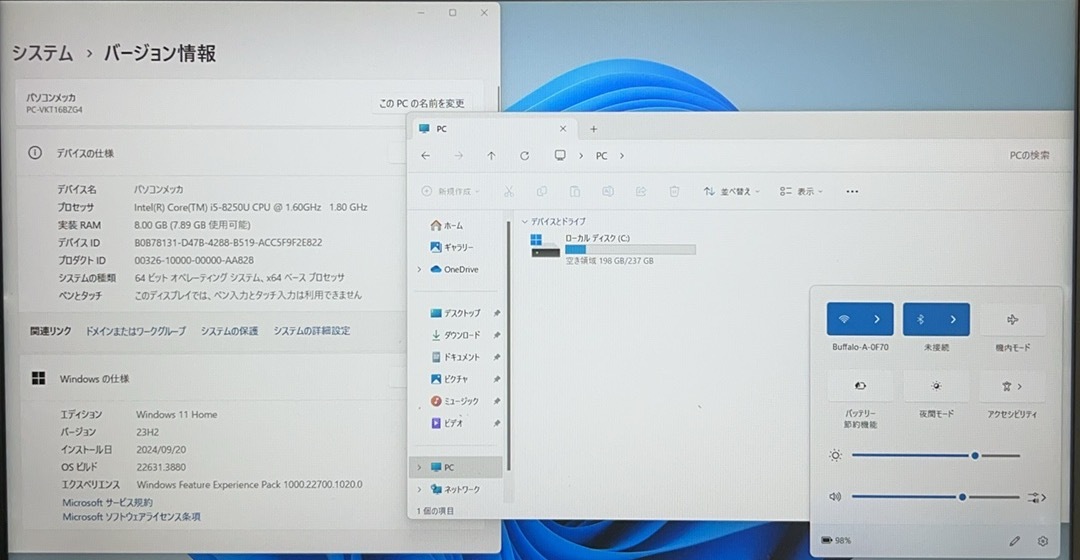This screenshot has width=1080, height=560.
Task: Select PC in the navigation pane
Action: coord(456,467)
